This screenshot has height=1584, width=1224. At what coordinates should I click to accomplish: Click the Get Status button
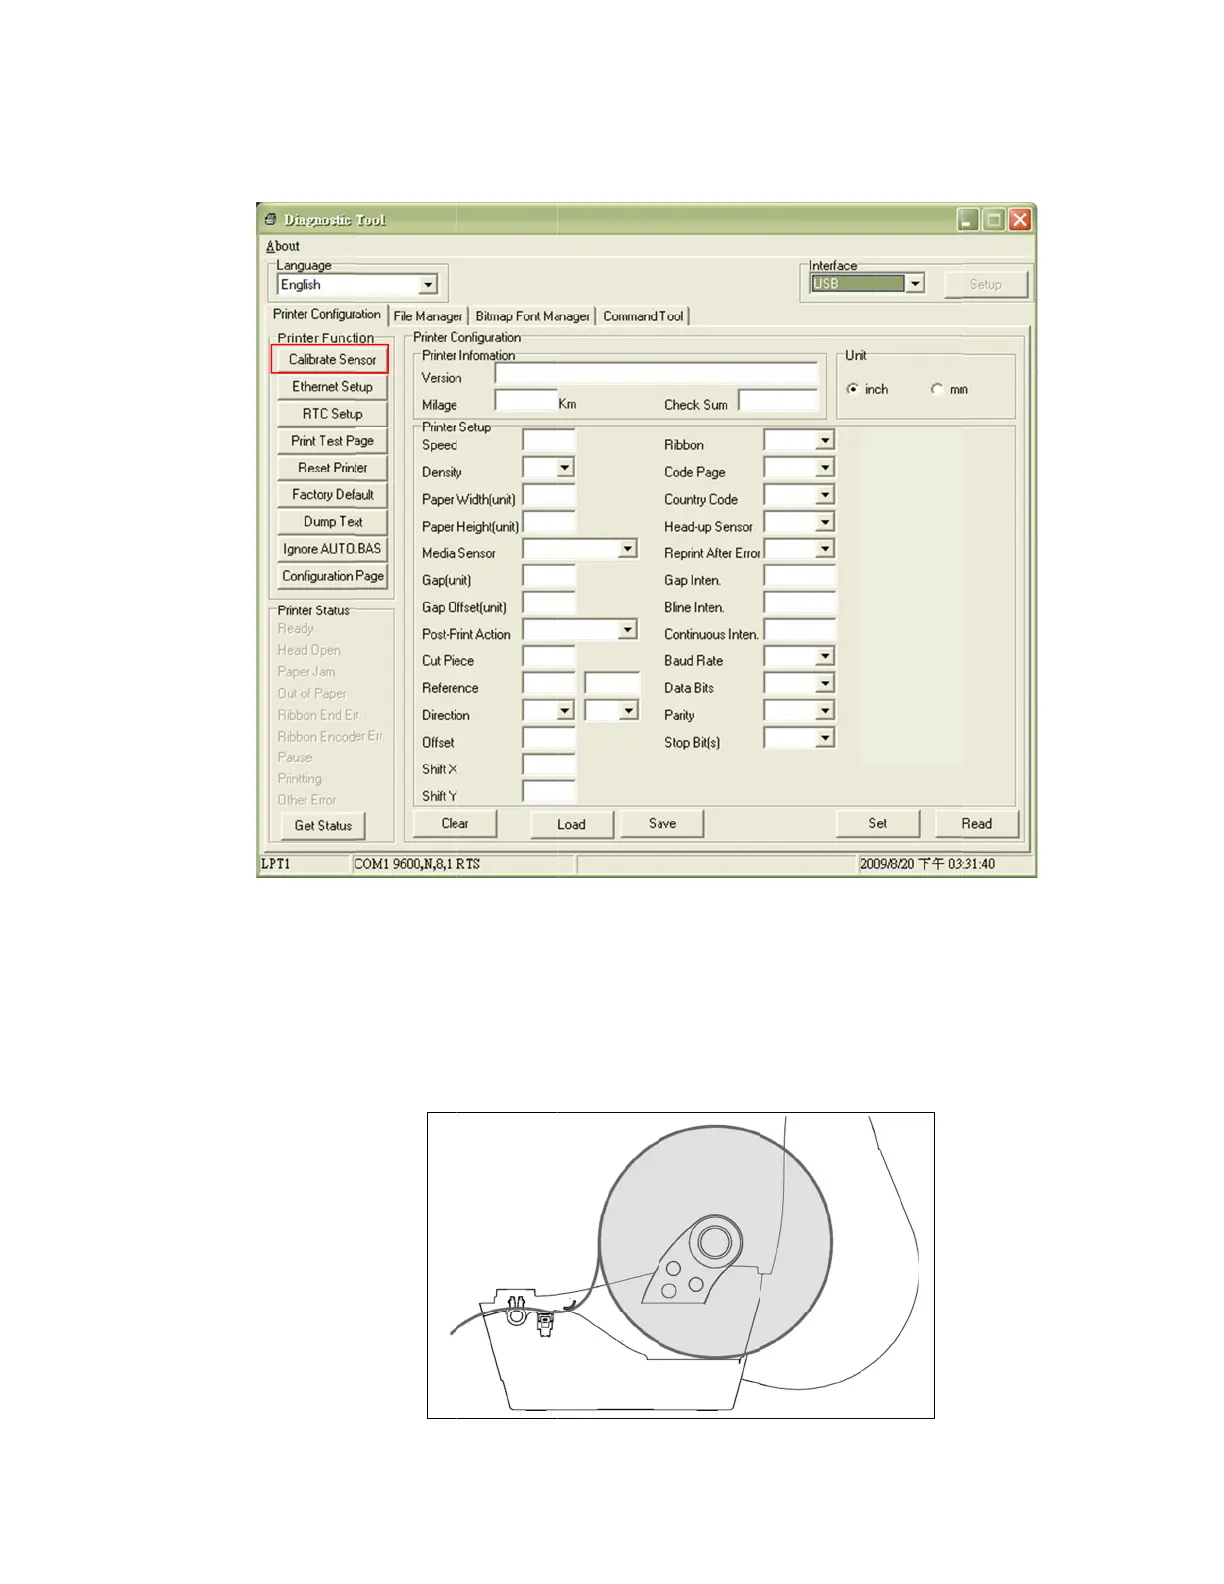tap(323, 826)
